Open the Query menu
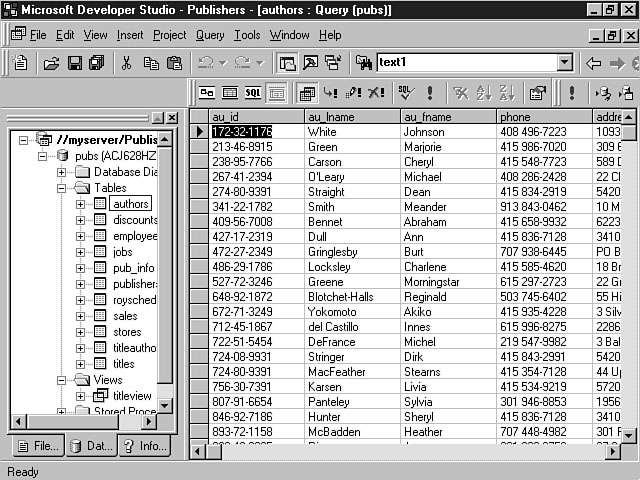Screen dimensions: 640x480 [x=210, y=35]
